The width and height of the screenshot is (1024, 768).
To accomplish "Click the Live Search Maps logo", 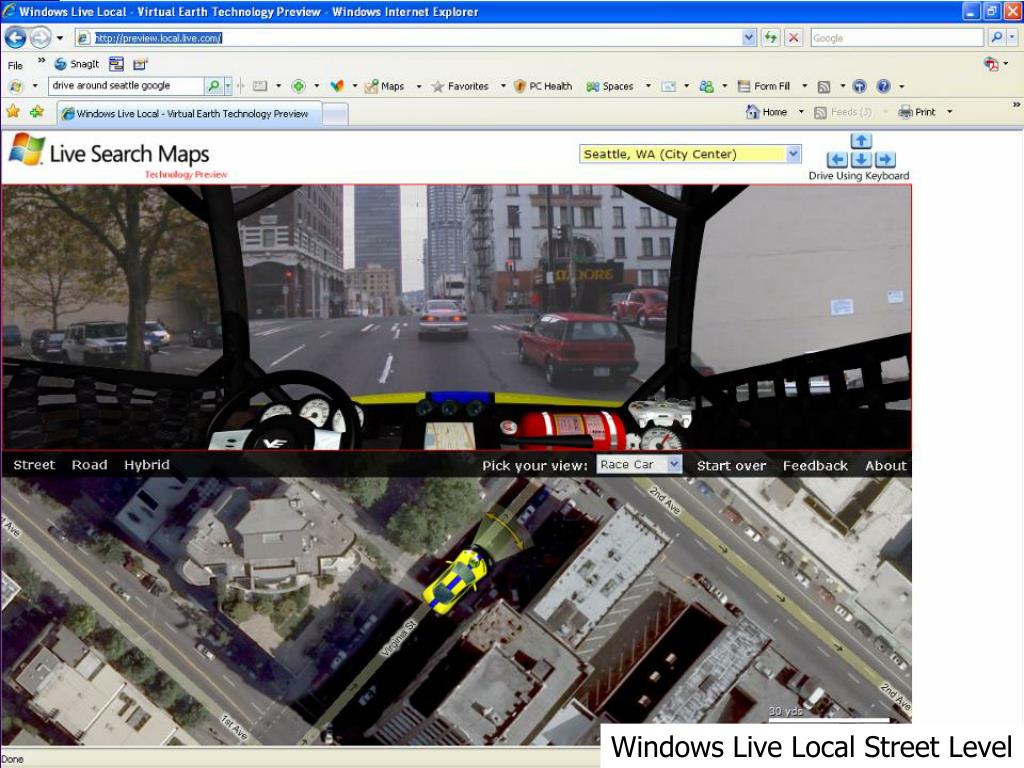I will pos(109,152).
